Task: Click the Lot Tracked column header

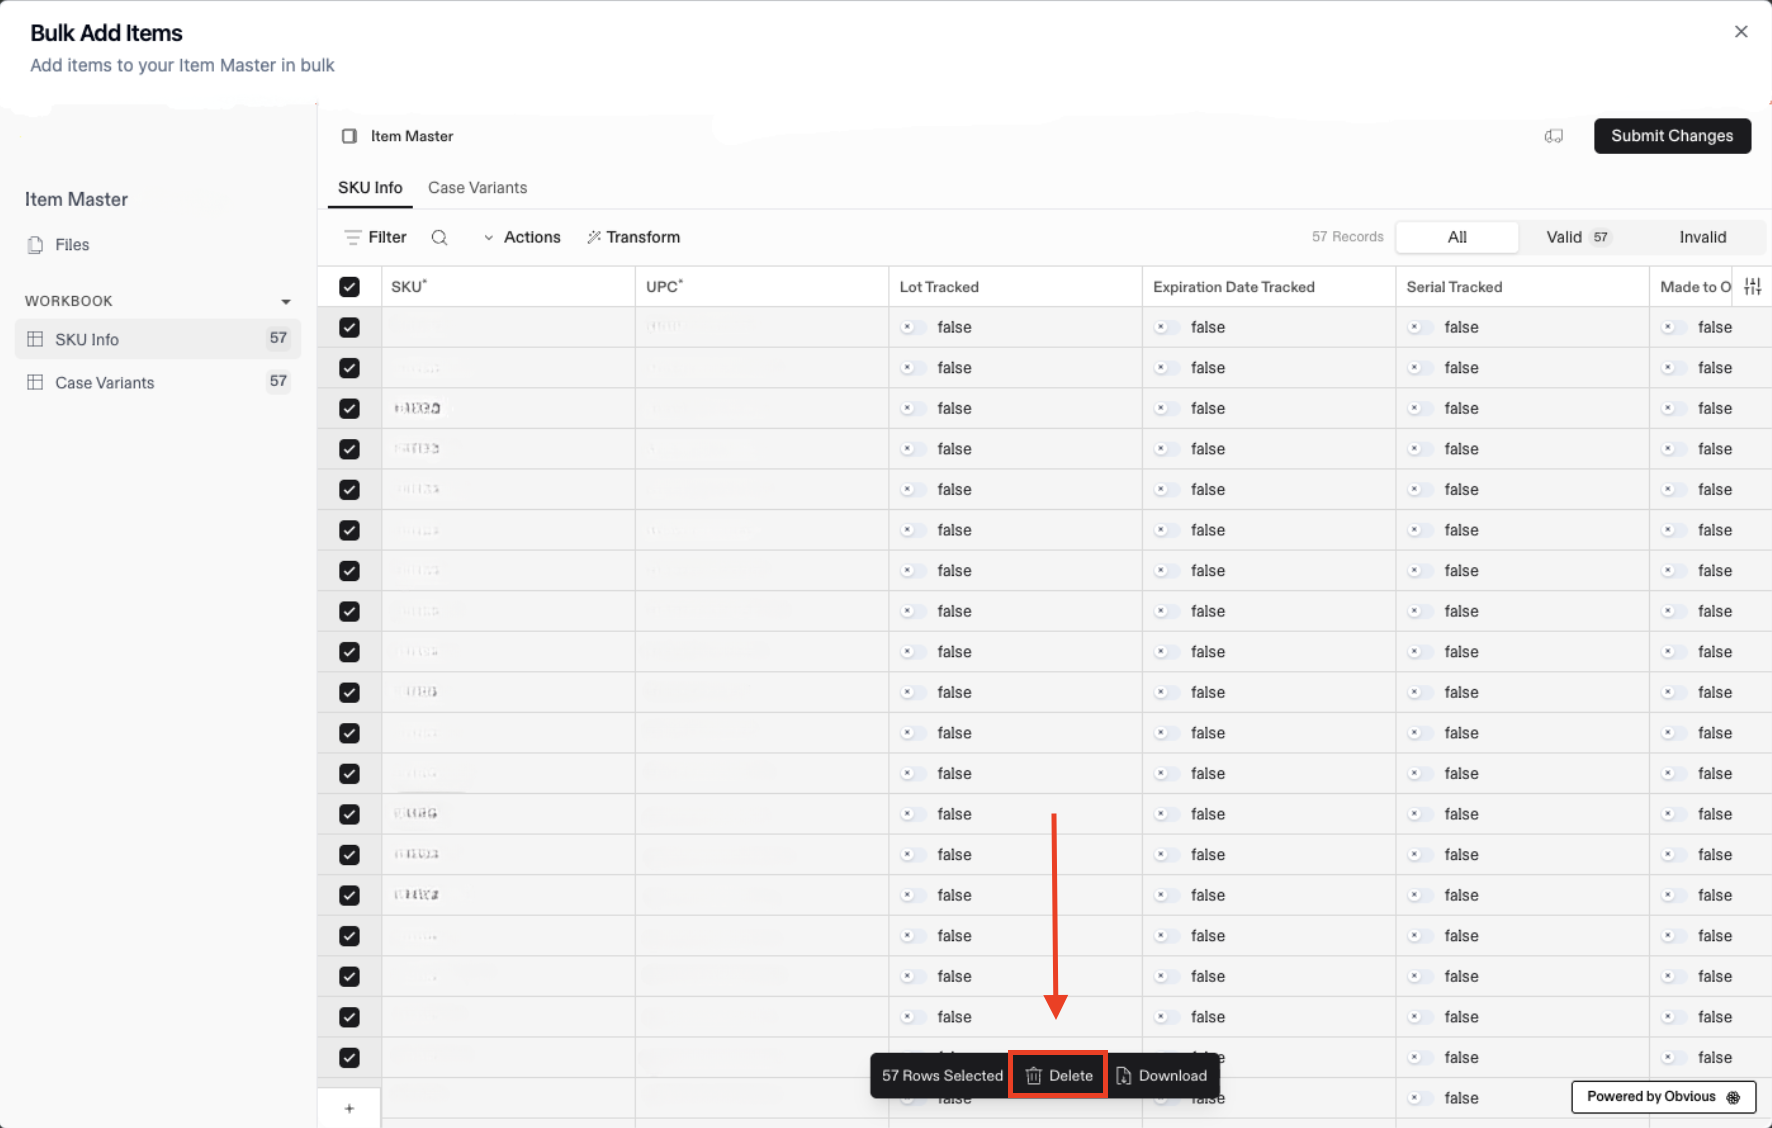Action: point(1015,287)
